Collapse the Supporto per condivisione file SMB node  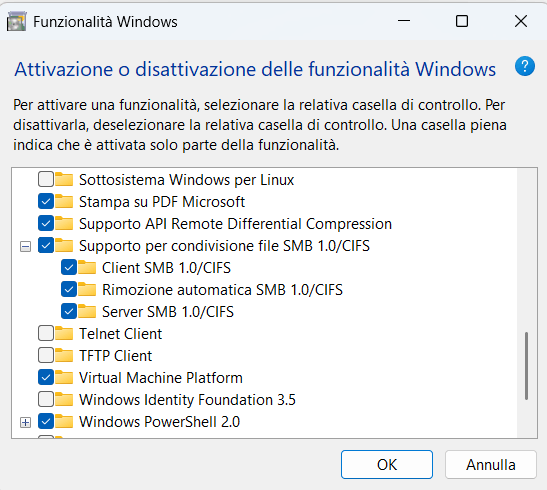point(25,247)
